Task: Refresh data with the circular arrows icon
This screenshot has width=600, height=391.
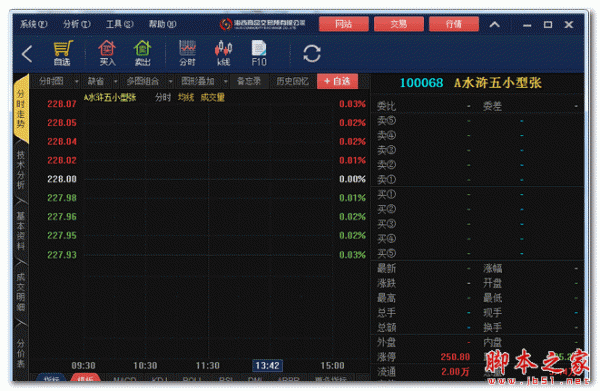Action: point(312,53)
